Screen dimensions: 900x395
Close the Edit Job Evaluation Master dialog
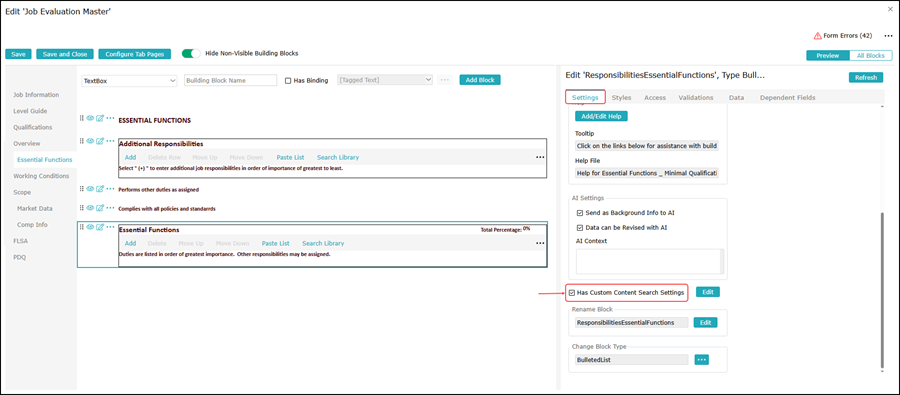click(891, 9)
